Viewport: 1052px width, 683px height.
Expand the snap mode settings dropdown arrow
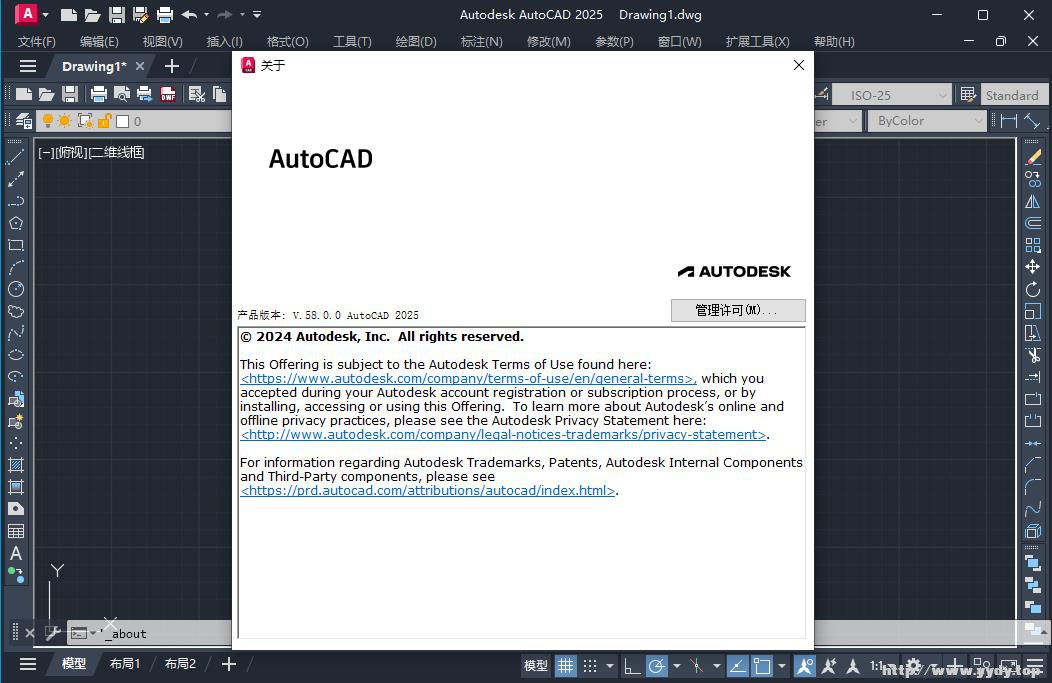pyautogui.click(x=609, y=666)
